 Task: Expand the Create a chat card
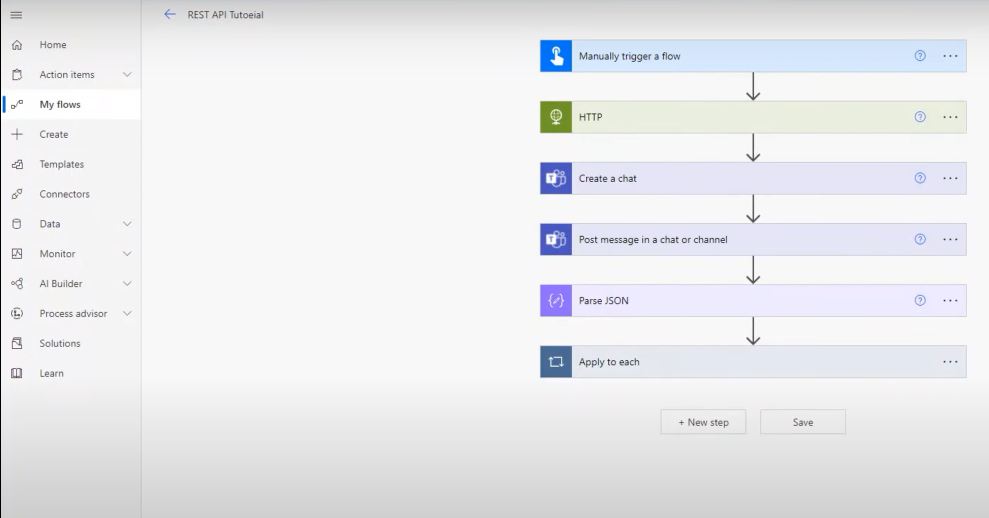753,178
